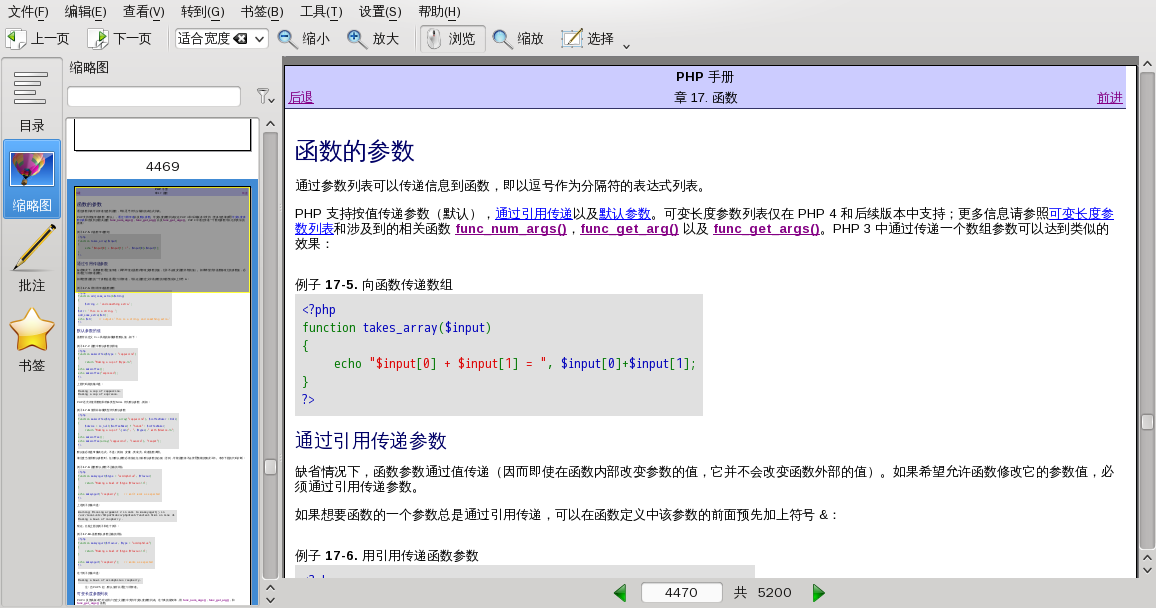This screenshot has height=608, width=1156.
Task: Open the 批注 annotations sidebar panel
Action: [x=32, y=259]
